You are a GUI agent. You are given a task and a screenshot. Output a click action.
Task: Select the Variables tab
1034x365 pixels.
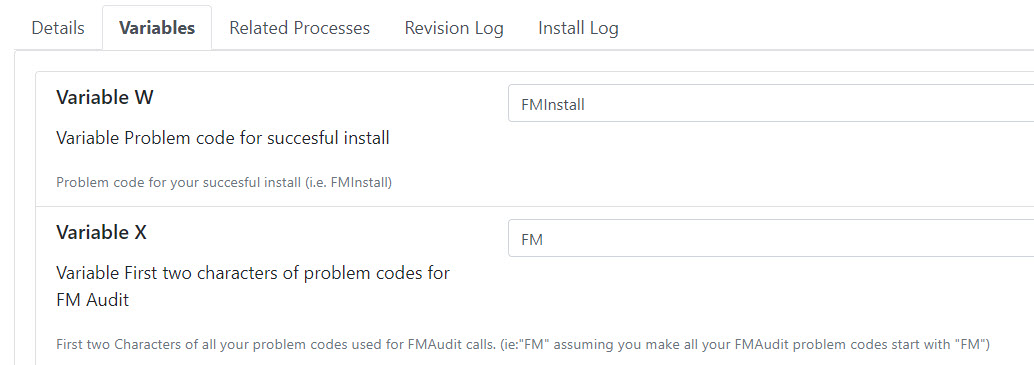(157, 28)
